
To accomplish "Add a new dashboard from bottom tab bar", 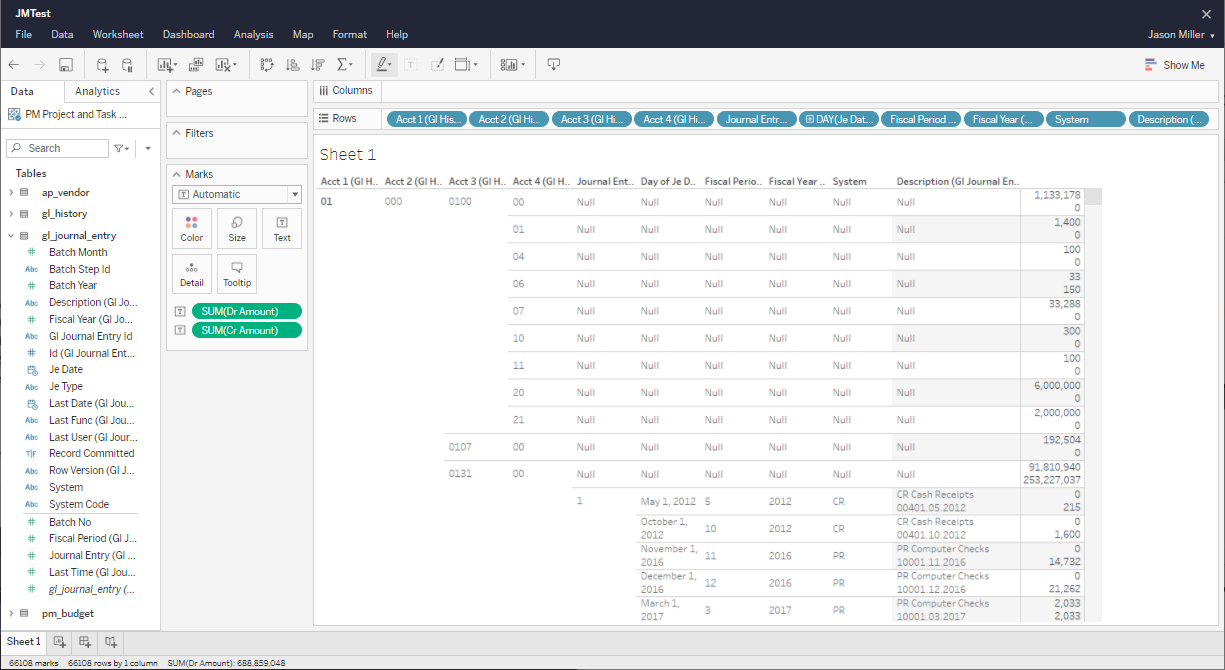I will 85,642.
